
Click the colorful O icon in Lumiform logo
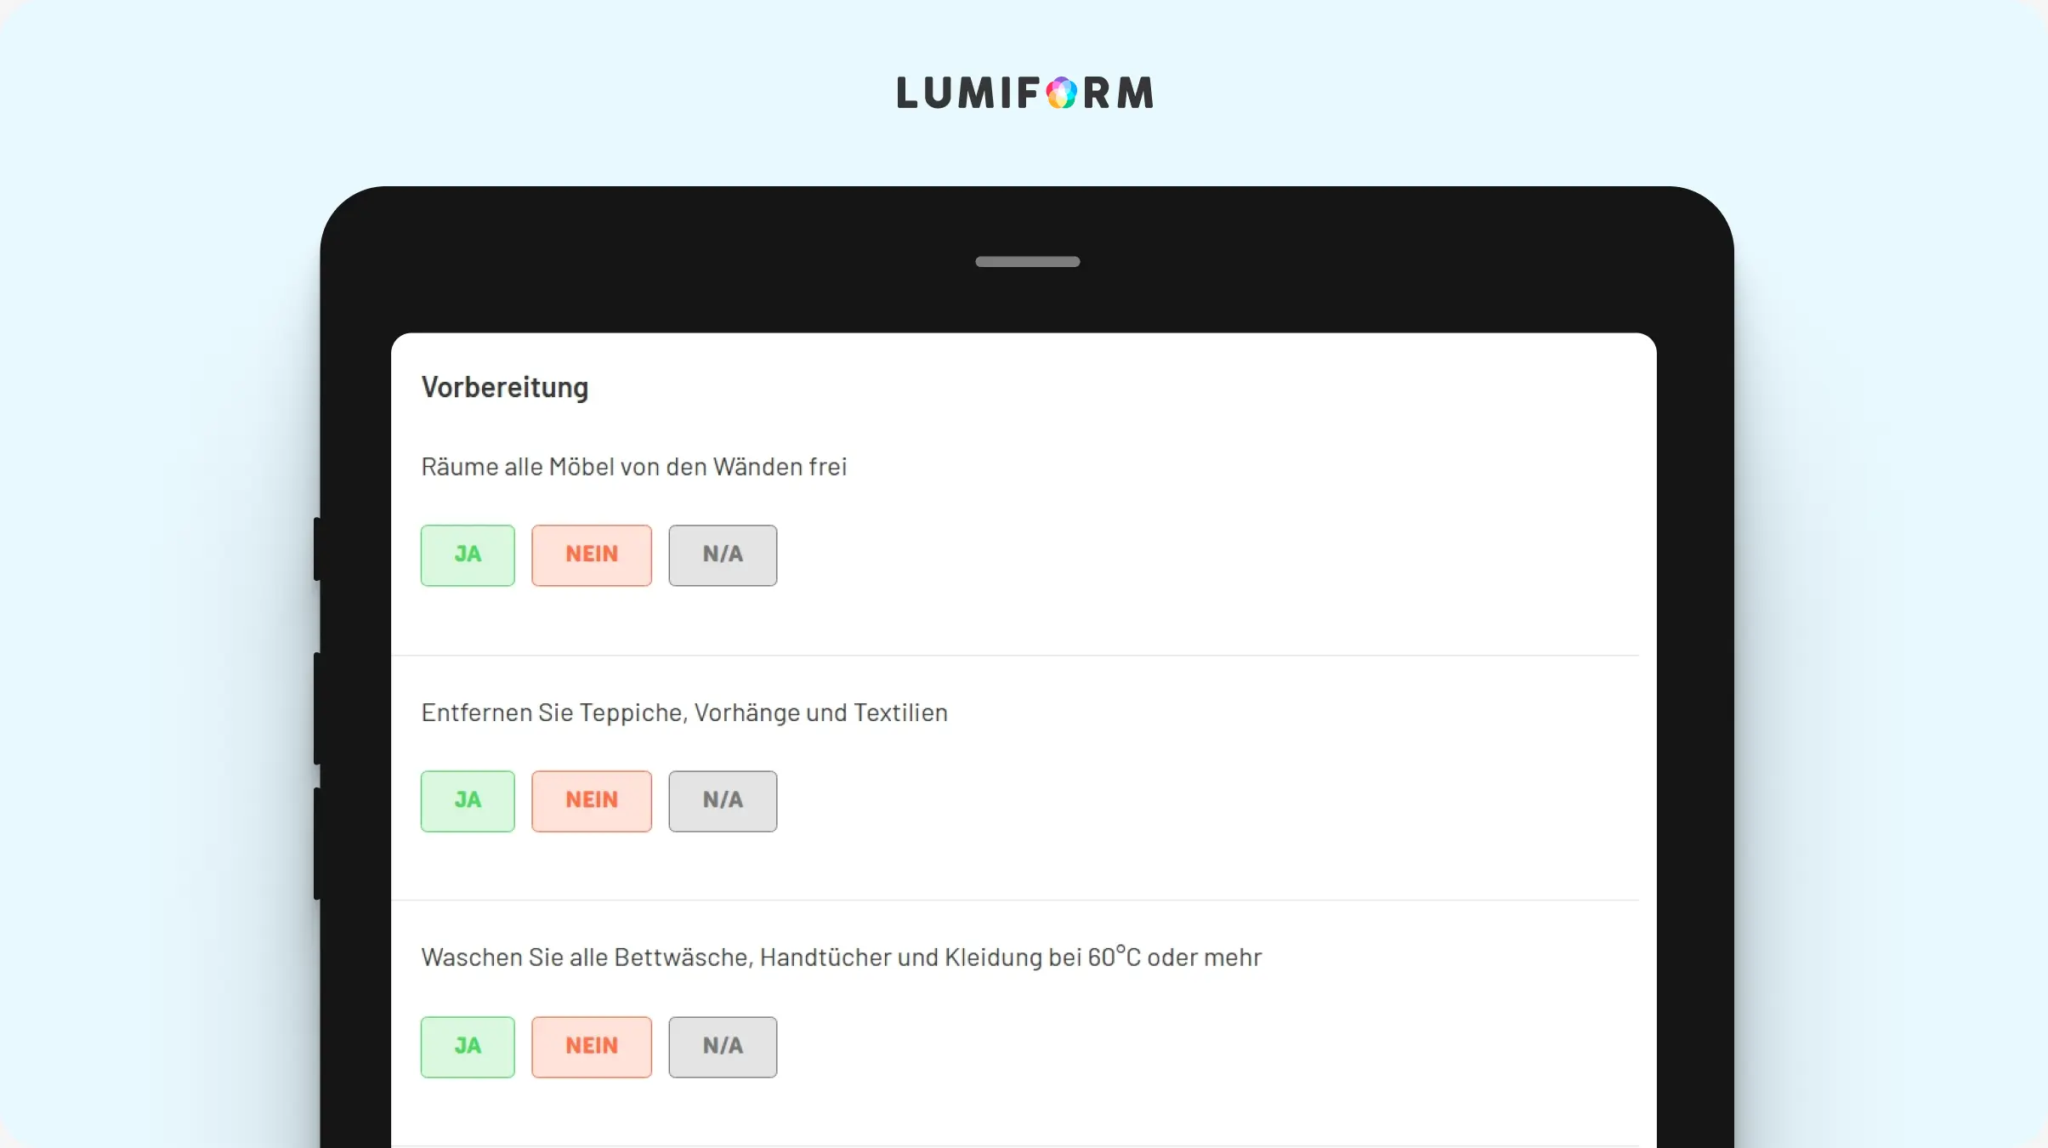click(1061, 93)
